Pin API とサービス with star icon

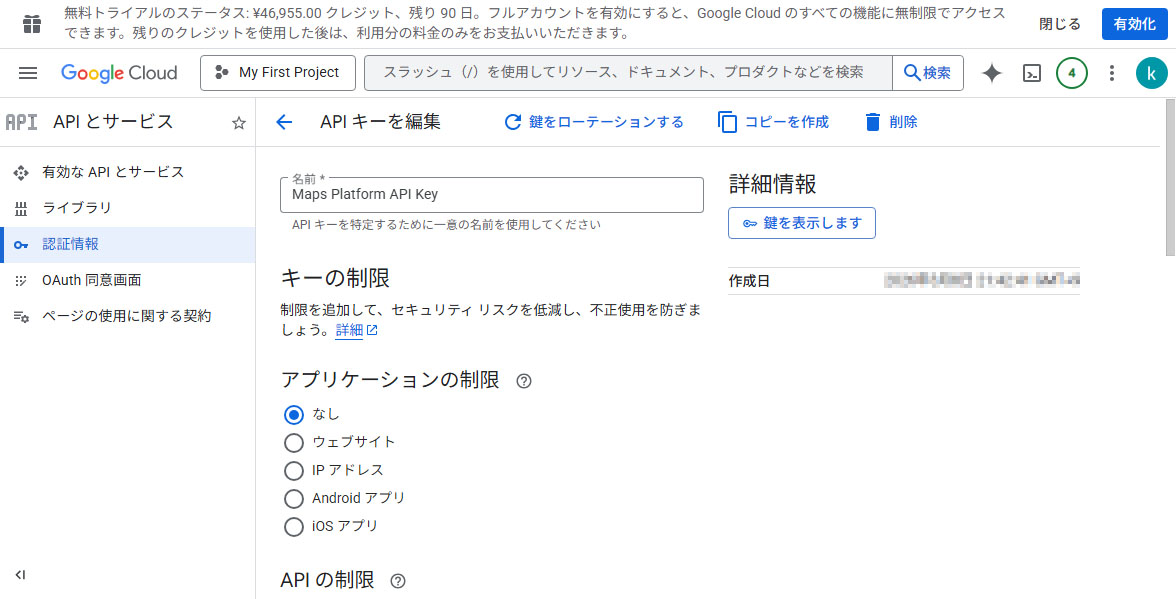pyautogui.click(x=239, y=123)
